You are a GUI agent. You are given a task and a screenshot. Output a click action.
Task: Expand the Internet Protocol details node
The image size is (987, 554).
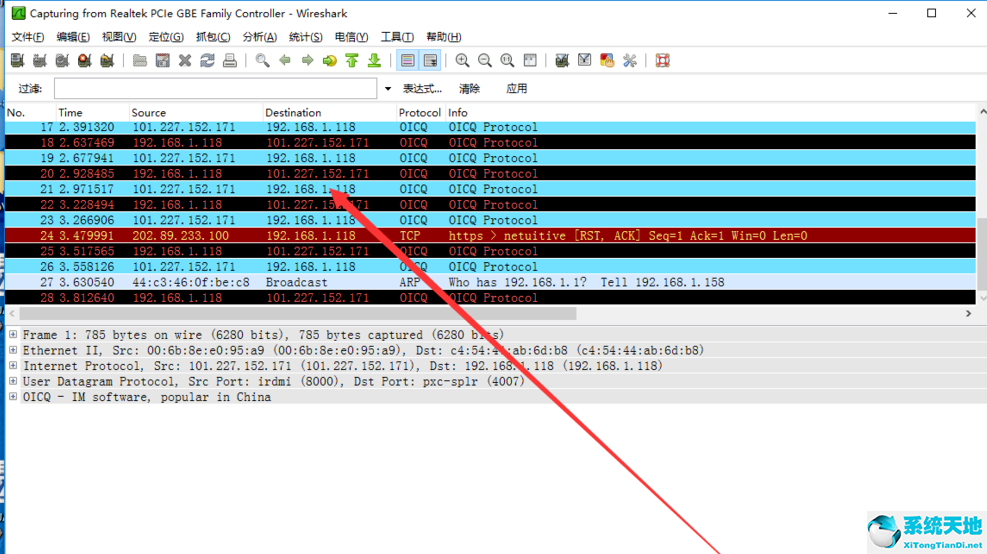pyautogui.click(x=13, y=365)
